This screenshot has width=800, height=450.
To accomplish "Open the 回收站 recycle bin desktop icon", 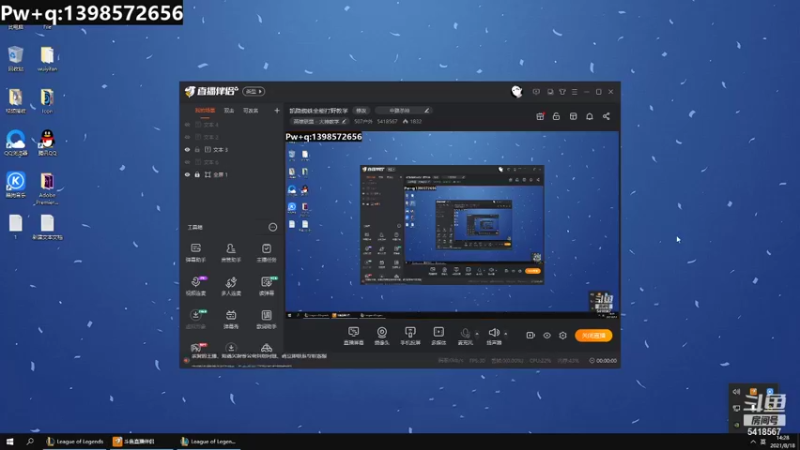I will click(x=16, y=58).
